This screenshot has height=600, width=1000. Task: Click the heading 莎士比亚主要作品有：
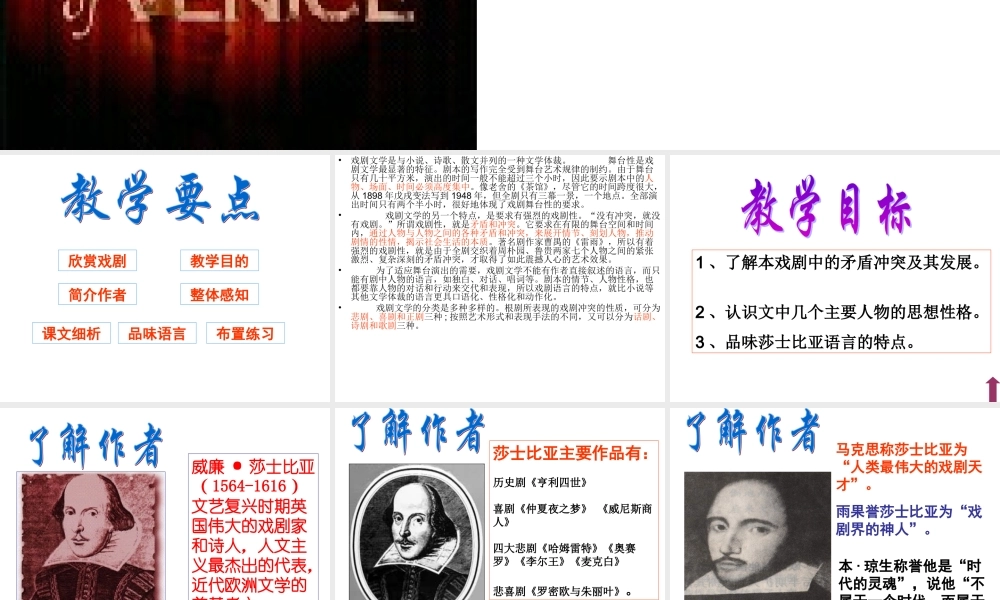pos(571,453)
